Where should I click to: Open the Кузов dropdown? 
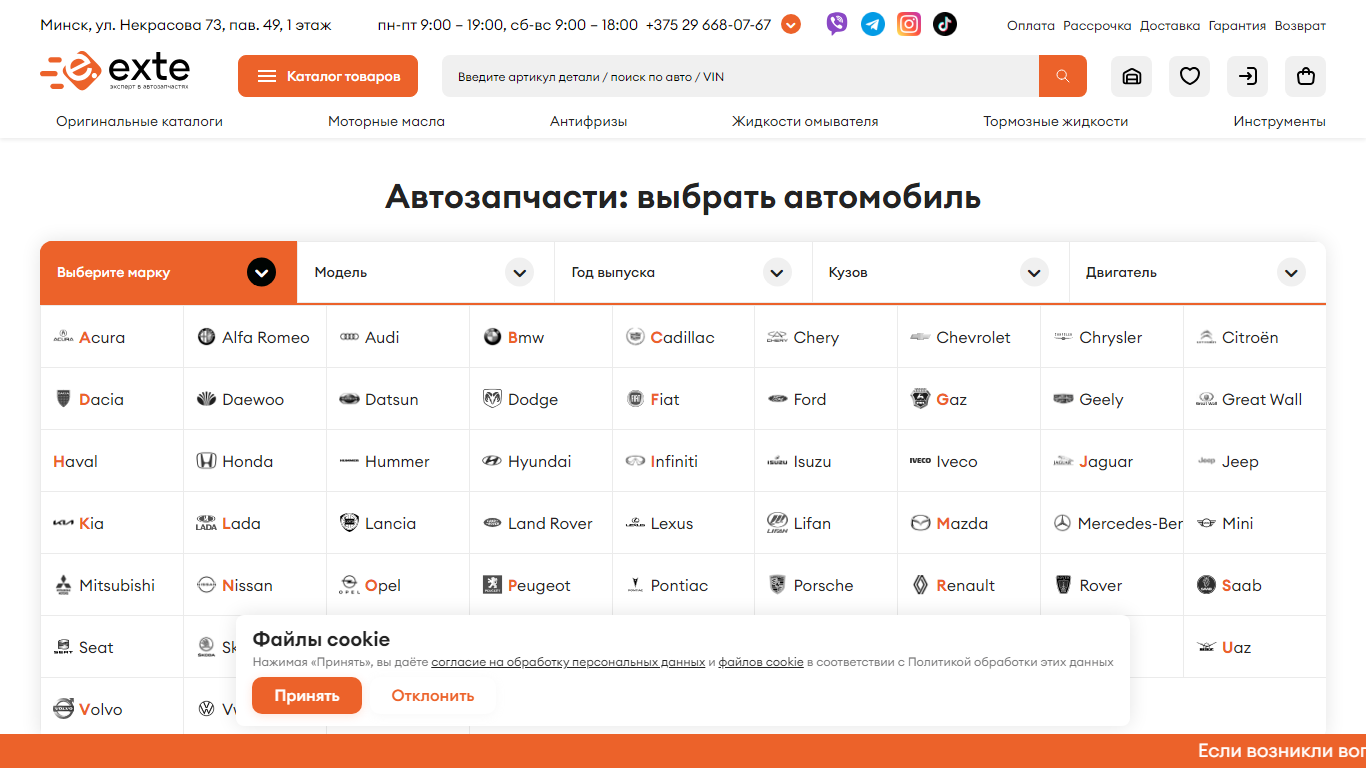[940, 272]
